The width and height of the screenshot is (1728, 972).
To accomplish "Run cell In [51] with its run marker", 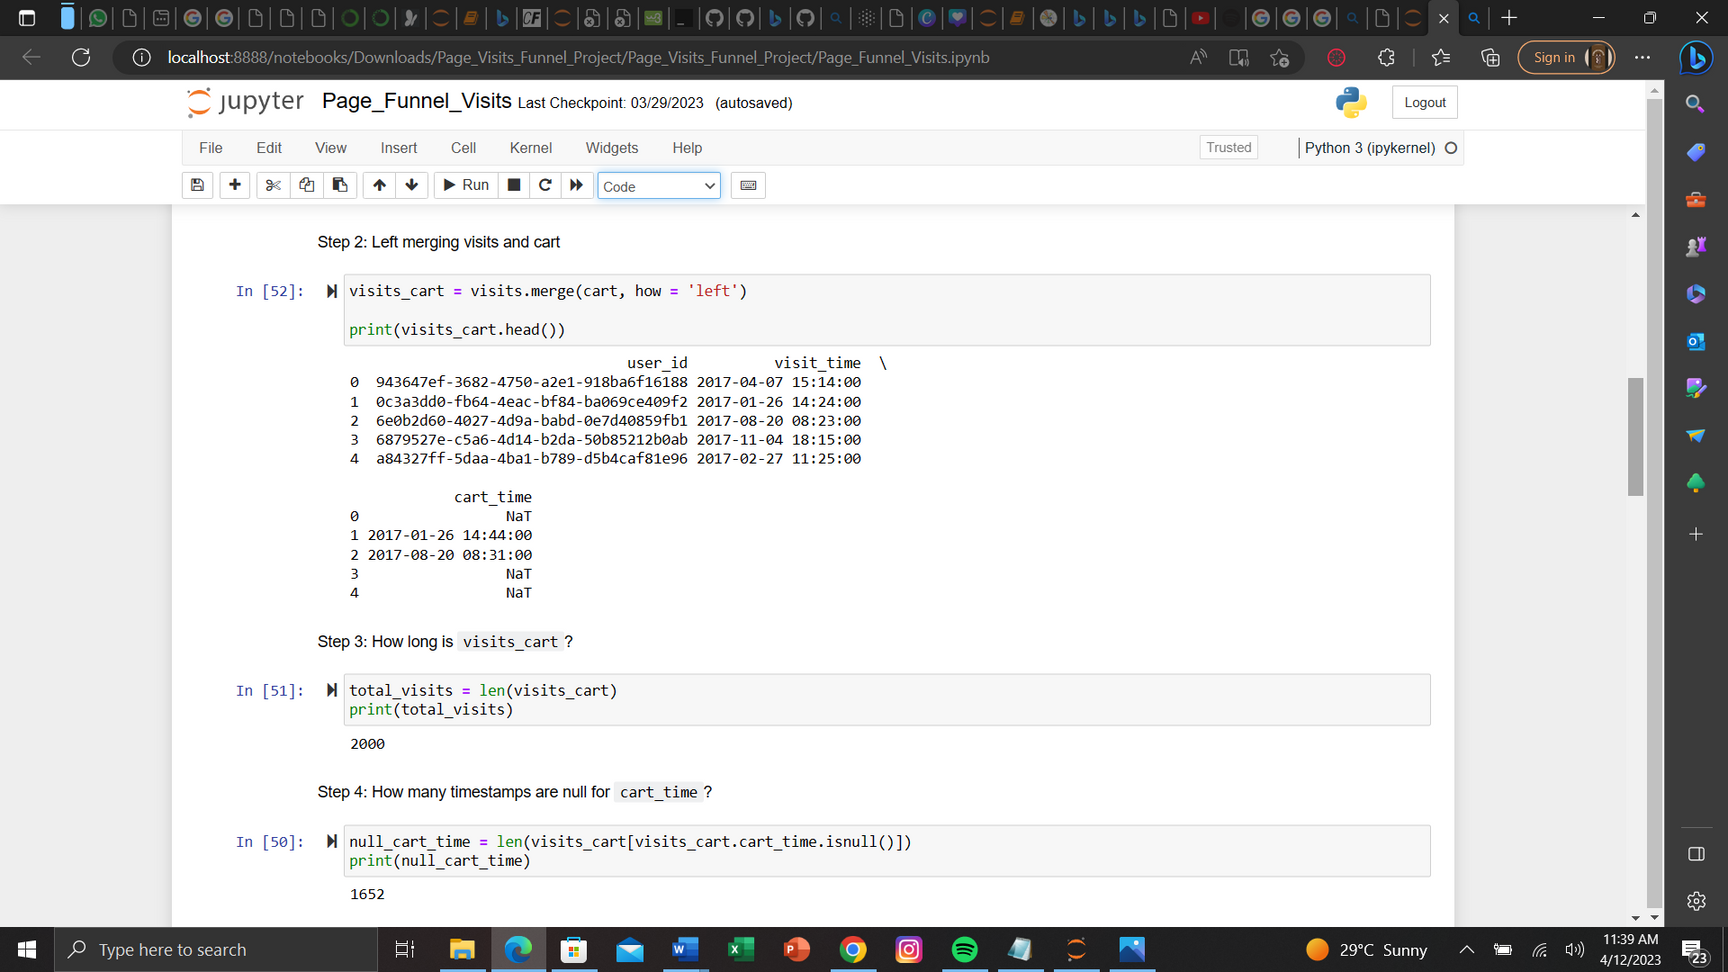I will (x=332, y=690).
